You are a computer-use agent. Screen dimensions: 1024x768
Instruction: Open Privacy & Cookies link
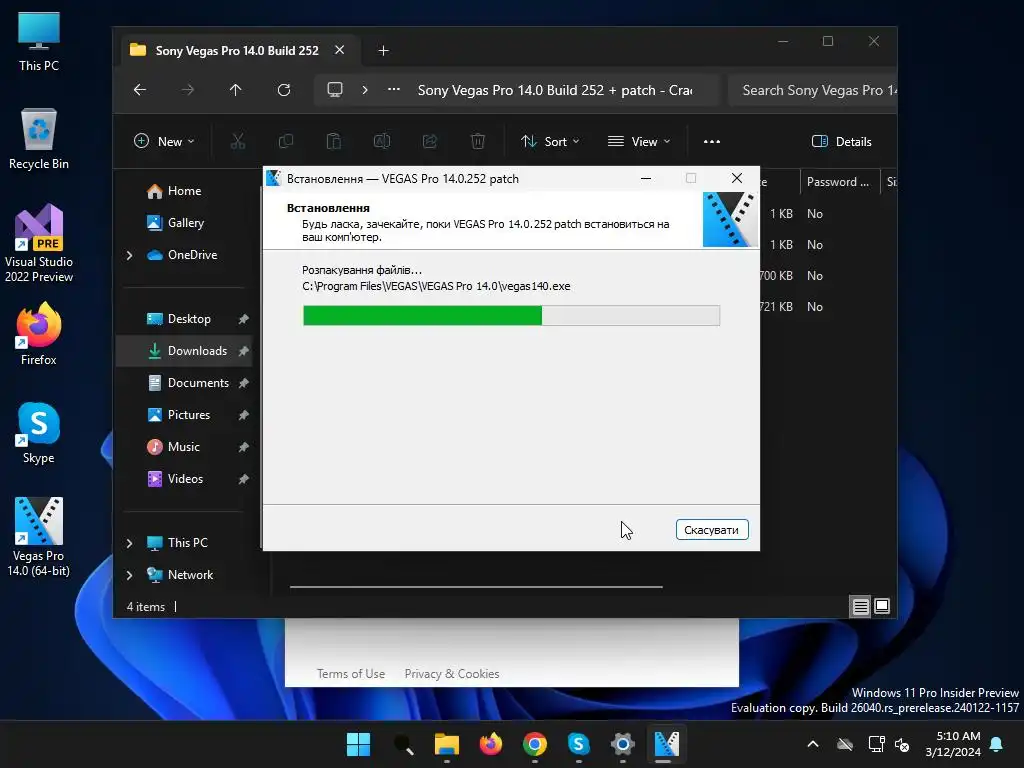pos(452,673)
